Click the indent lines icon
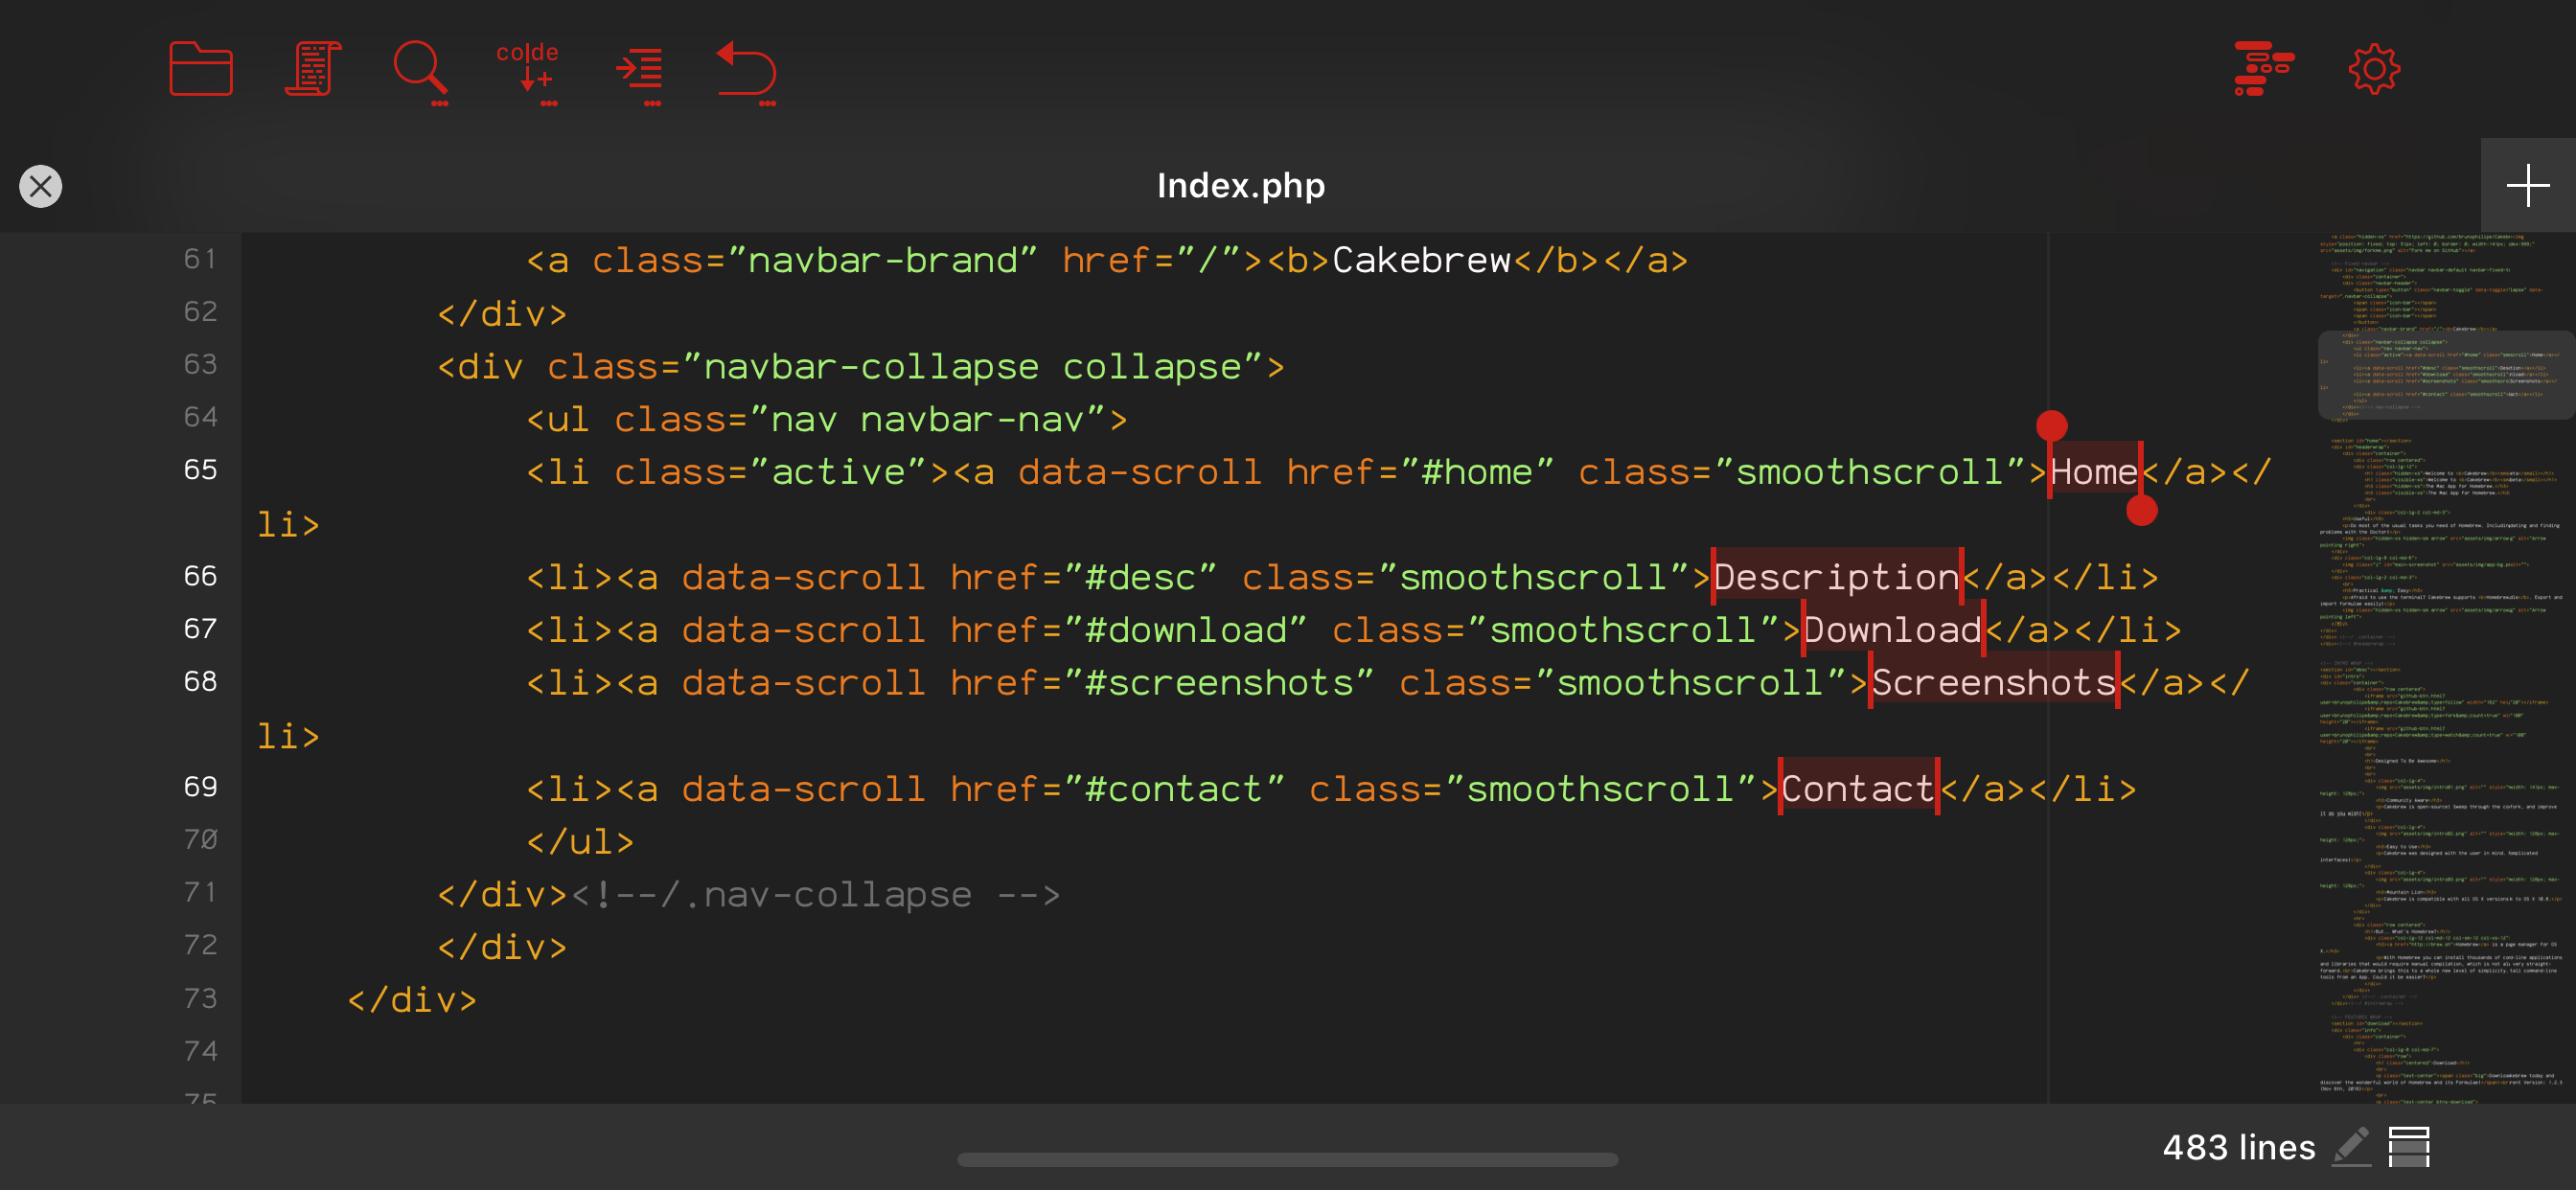Viewport: 2576px width, 1190px height. coord(639,70)
